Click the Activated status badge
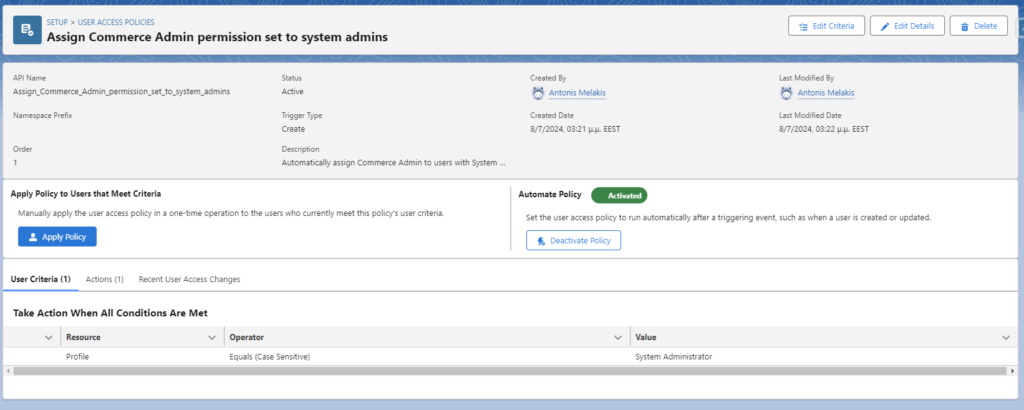 619,195
